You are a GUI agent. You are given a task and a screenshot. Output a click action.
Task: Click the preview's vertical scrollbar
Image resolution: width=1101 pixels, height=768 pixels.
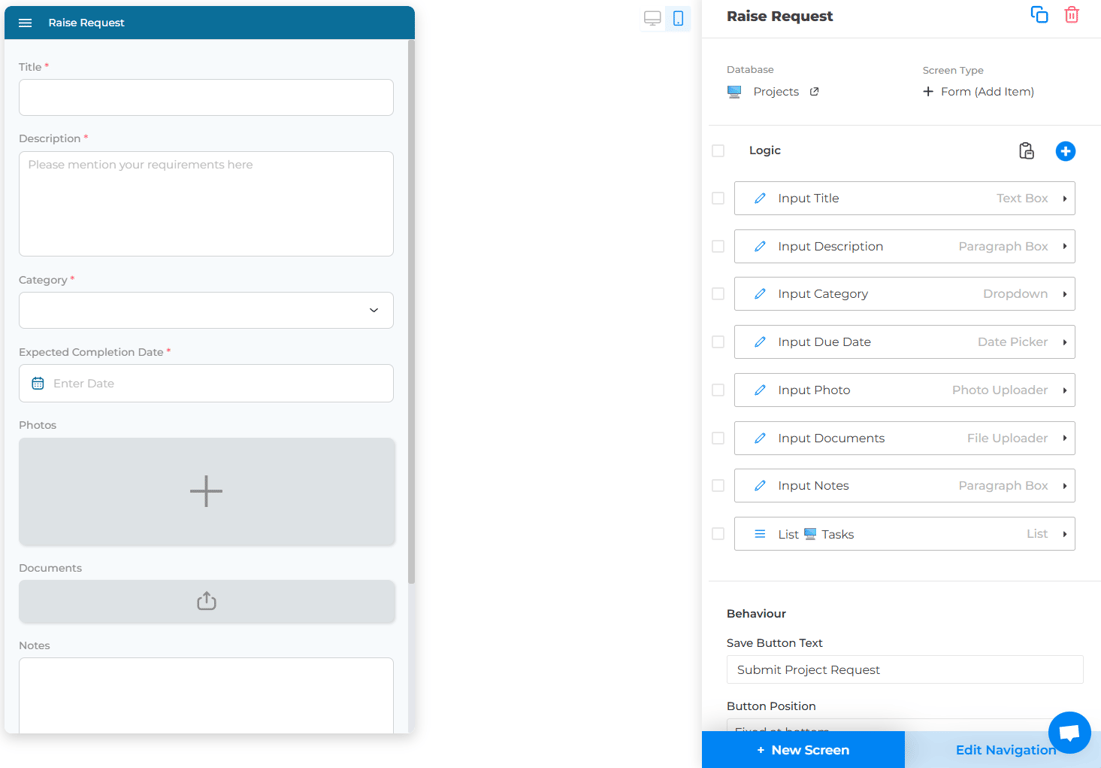(411, 312)
